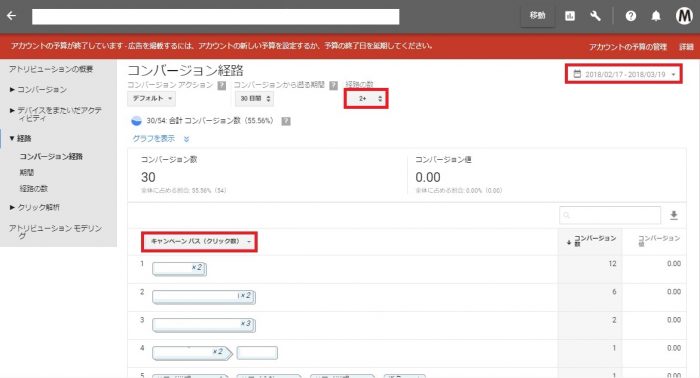Open the notifications bell icon

pos(656,16)
